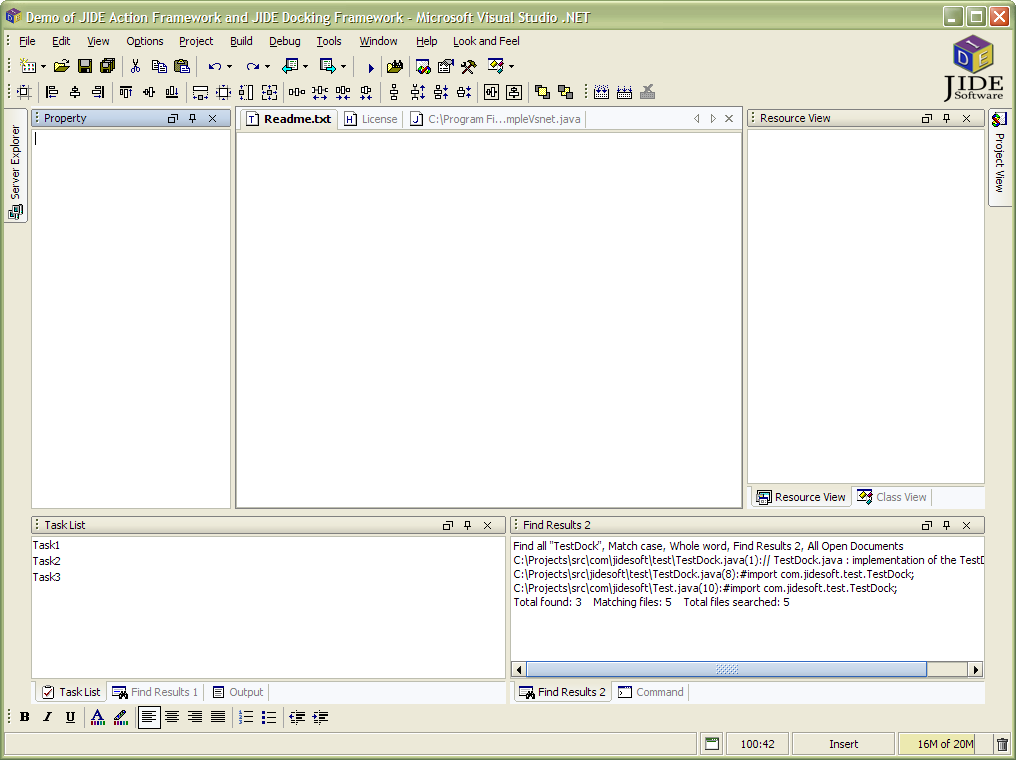Click the Bring to Front icon
1016x760 pixels.
point(542,92)
